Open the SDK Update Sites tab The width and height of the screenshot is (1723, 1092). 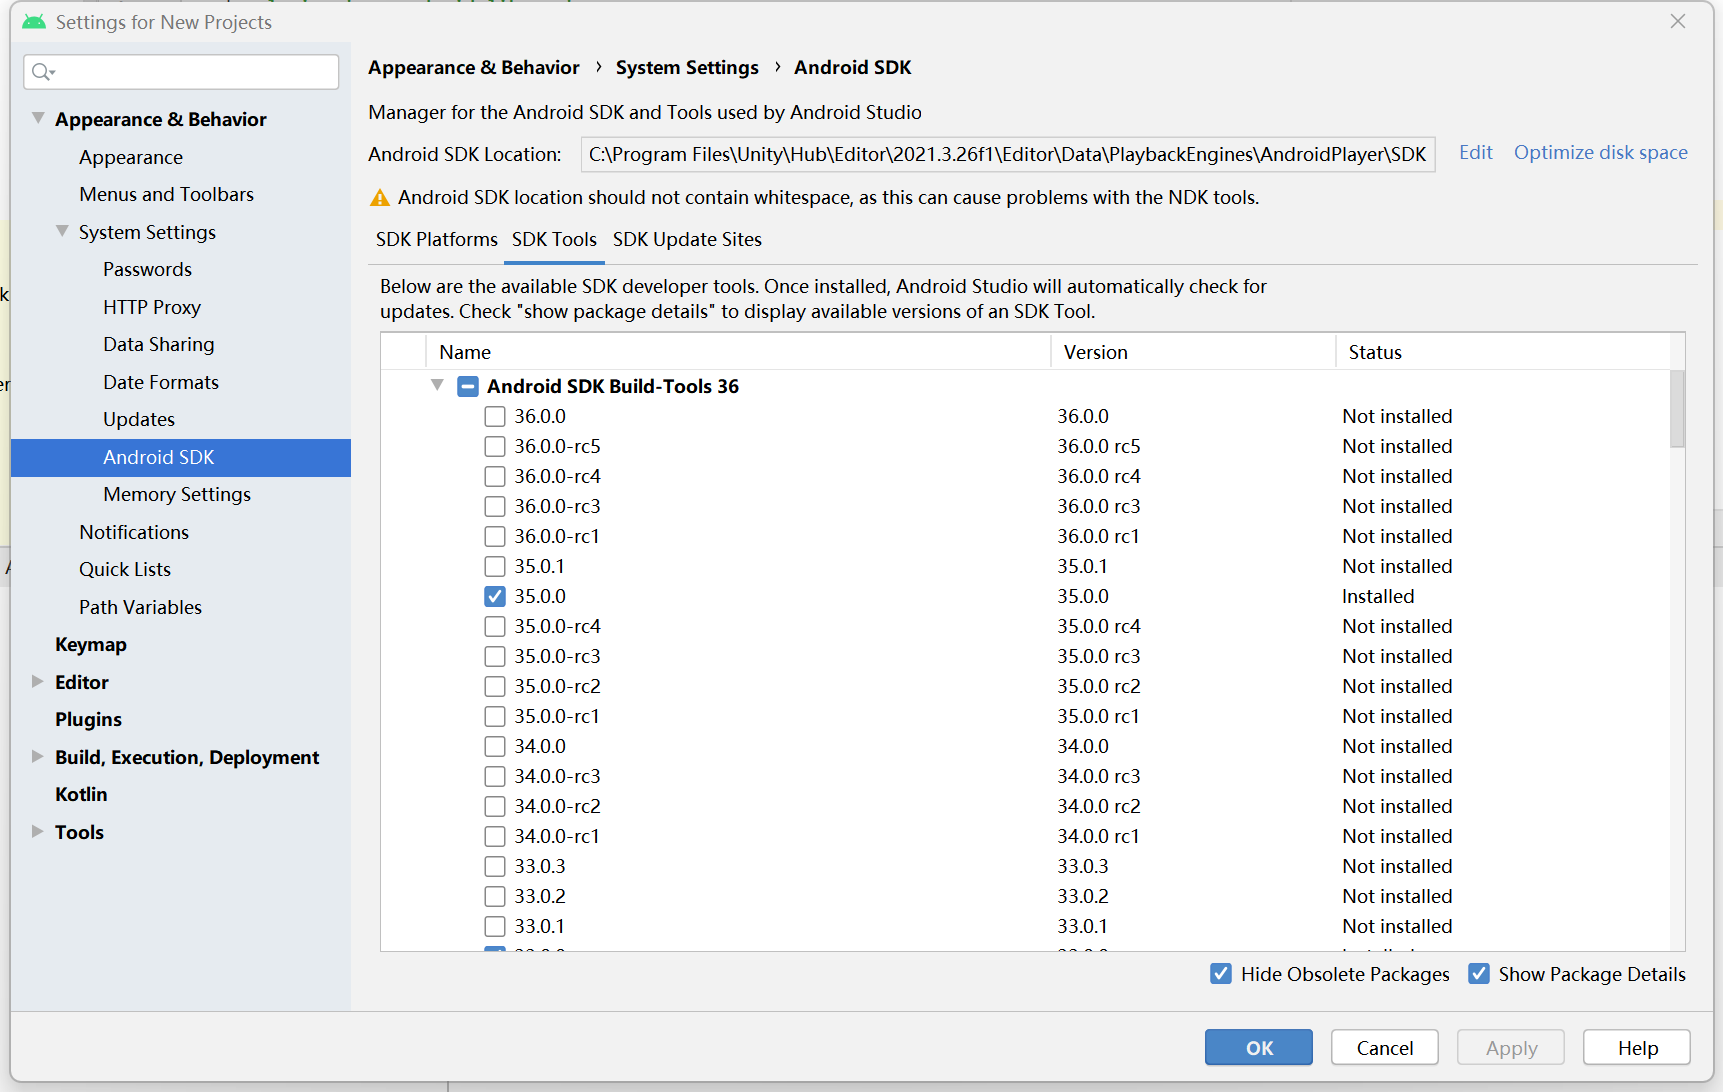pyautogui.click(x=687, y=239)
